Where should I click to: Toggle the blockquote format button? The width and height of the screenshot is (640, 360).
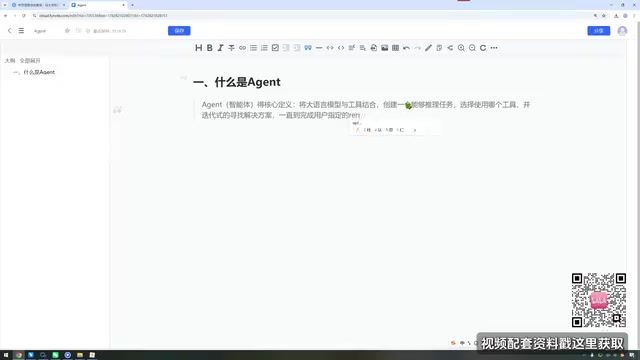(308, 48)
